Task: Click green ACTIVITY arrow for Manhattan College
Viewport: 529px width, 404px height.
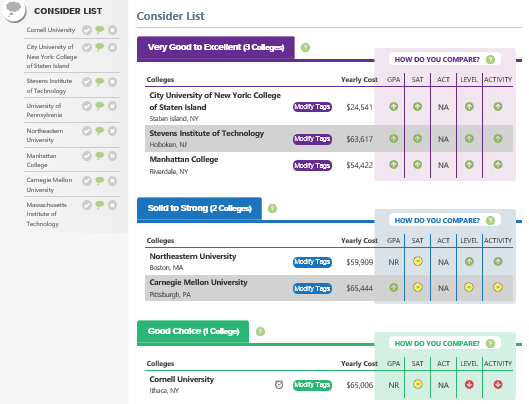Action: point(498,164)
